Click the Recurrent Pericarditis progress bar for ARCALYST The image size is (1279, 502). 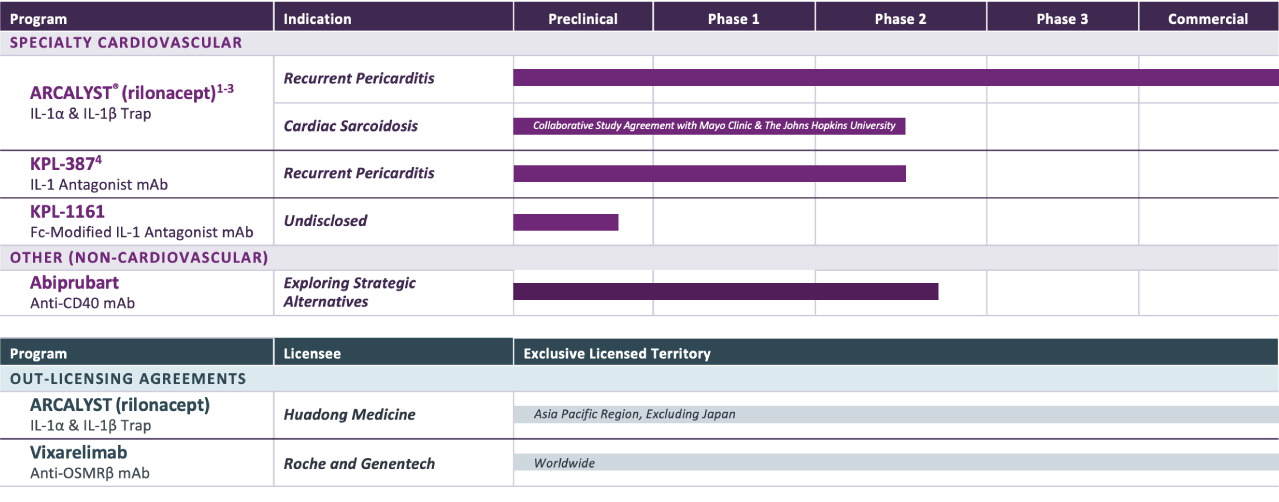(896, 78)
